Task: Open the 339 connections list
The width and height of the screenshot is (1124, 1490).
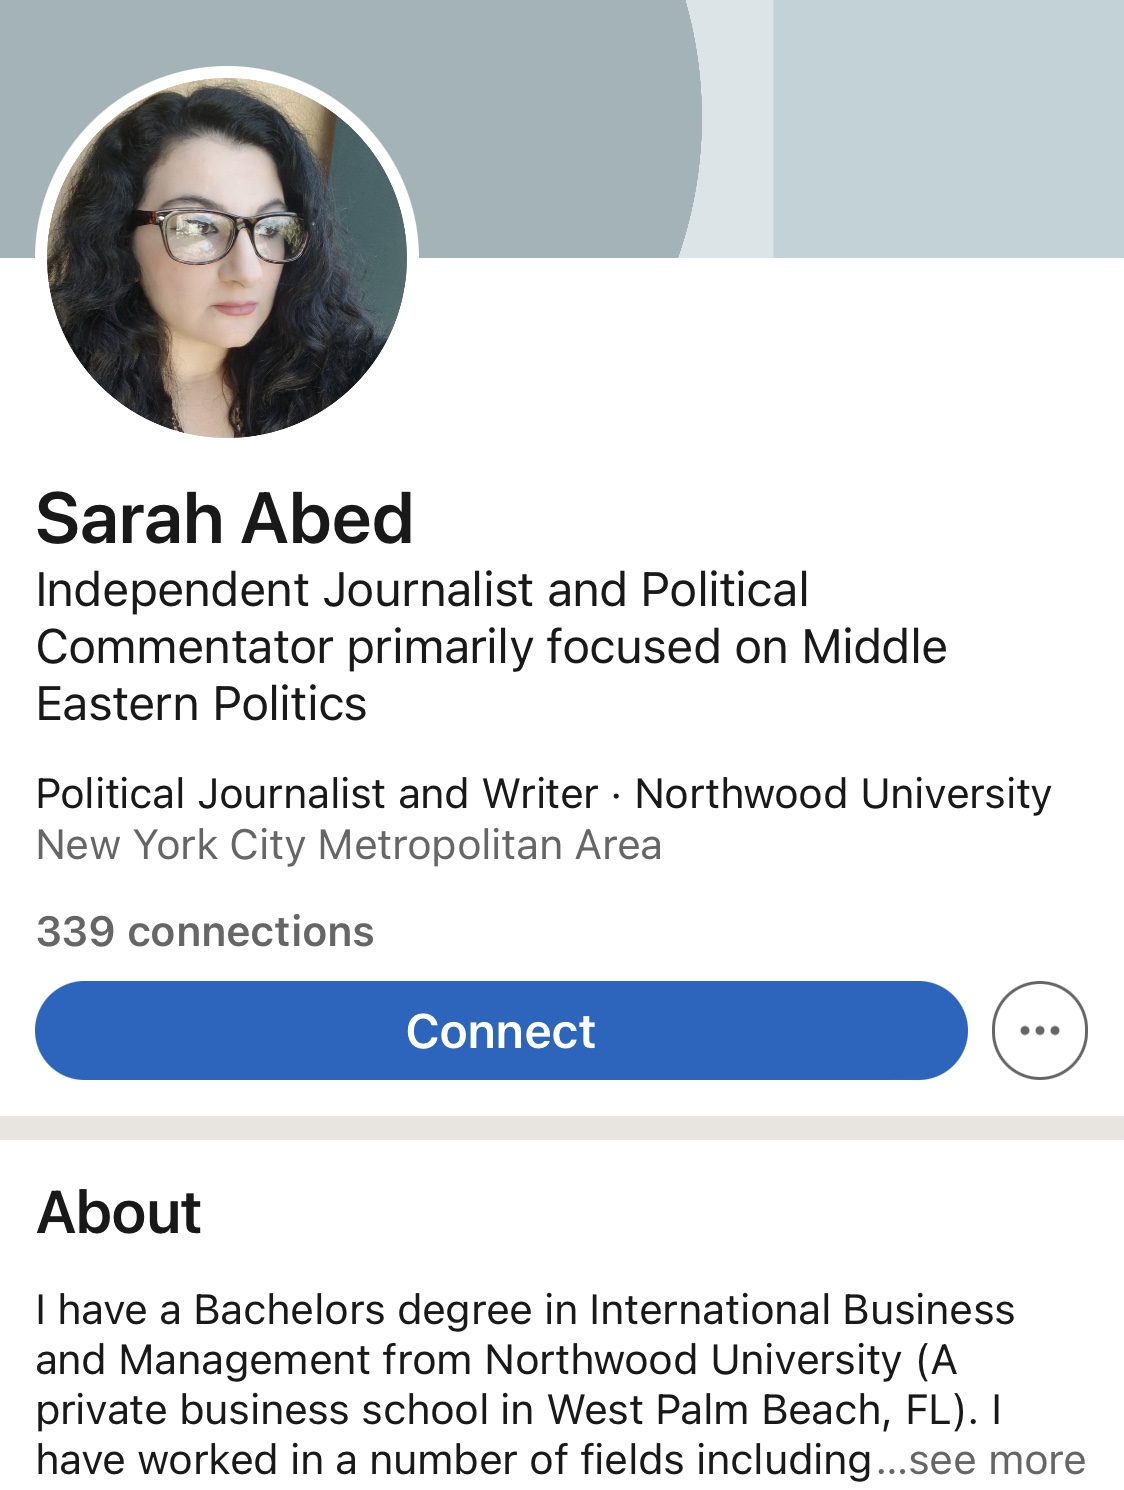Action: 205,932
